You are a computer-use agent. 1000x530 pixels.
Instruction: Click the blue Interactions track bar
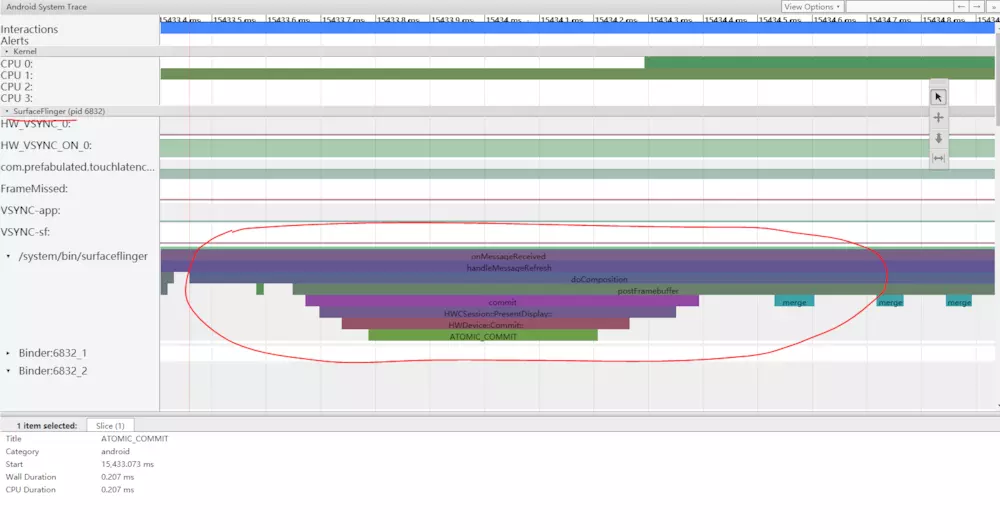(x=577, y=28)
